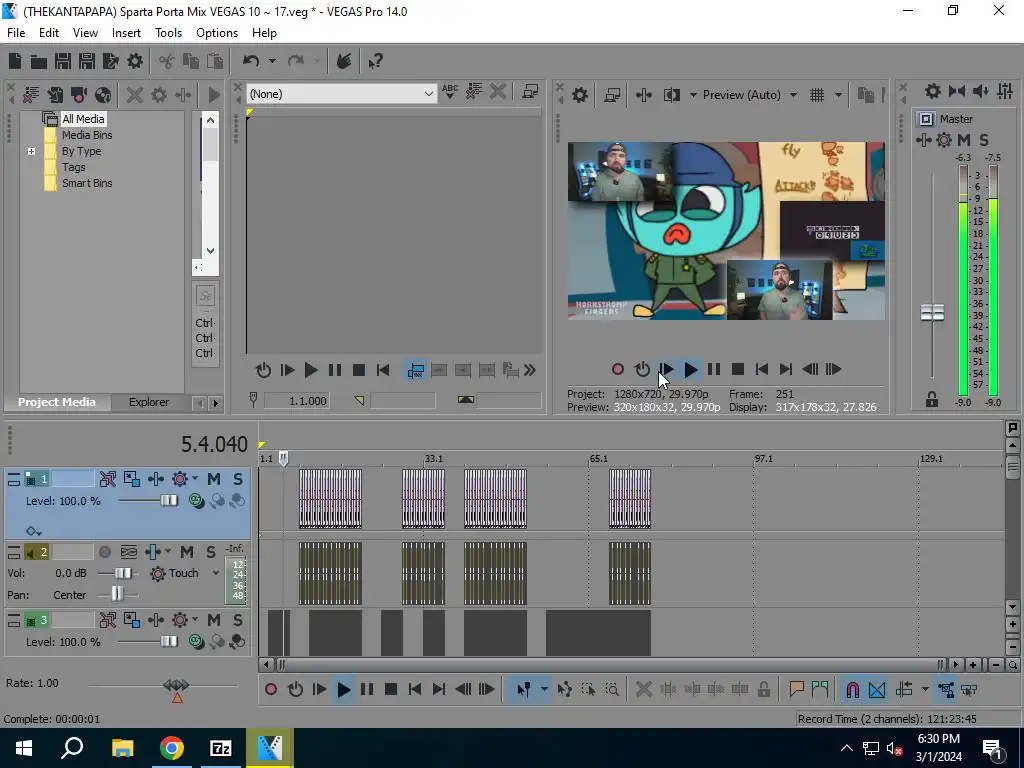
Task: Click Lock event padlock icon in timeline toolbar
Action: pyautogui.click(x=763, y=689)
